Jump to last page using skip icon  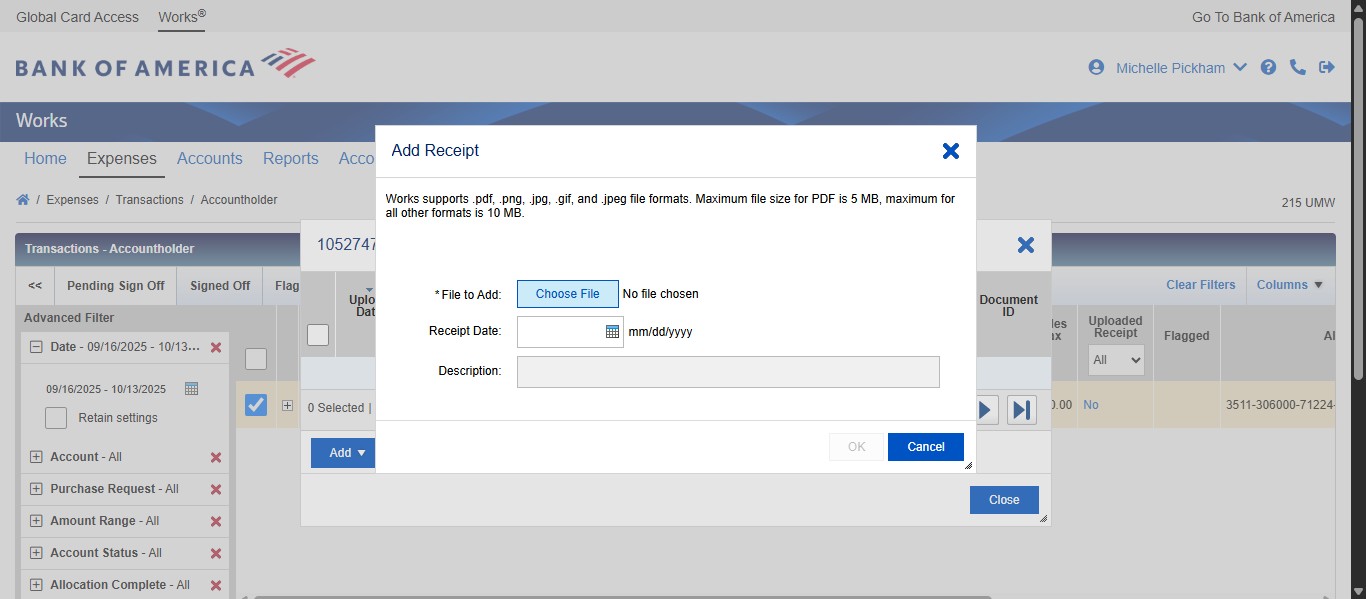coord(1021,409)
